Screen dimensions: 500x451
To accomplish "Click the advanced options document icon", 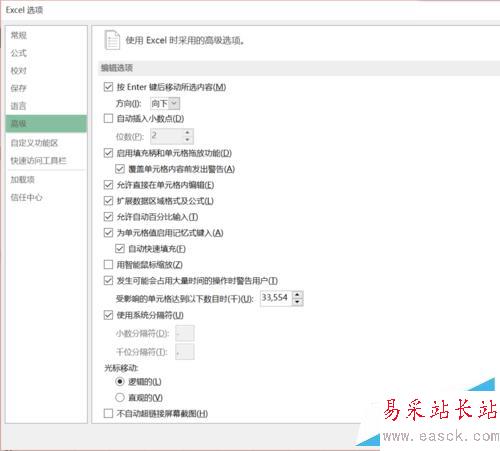I will tap(112, 40).
